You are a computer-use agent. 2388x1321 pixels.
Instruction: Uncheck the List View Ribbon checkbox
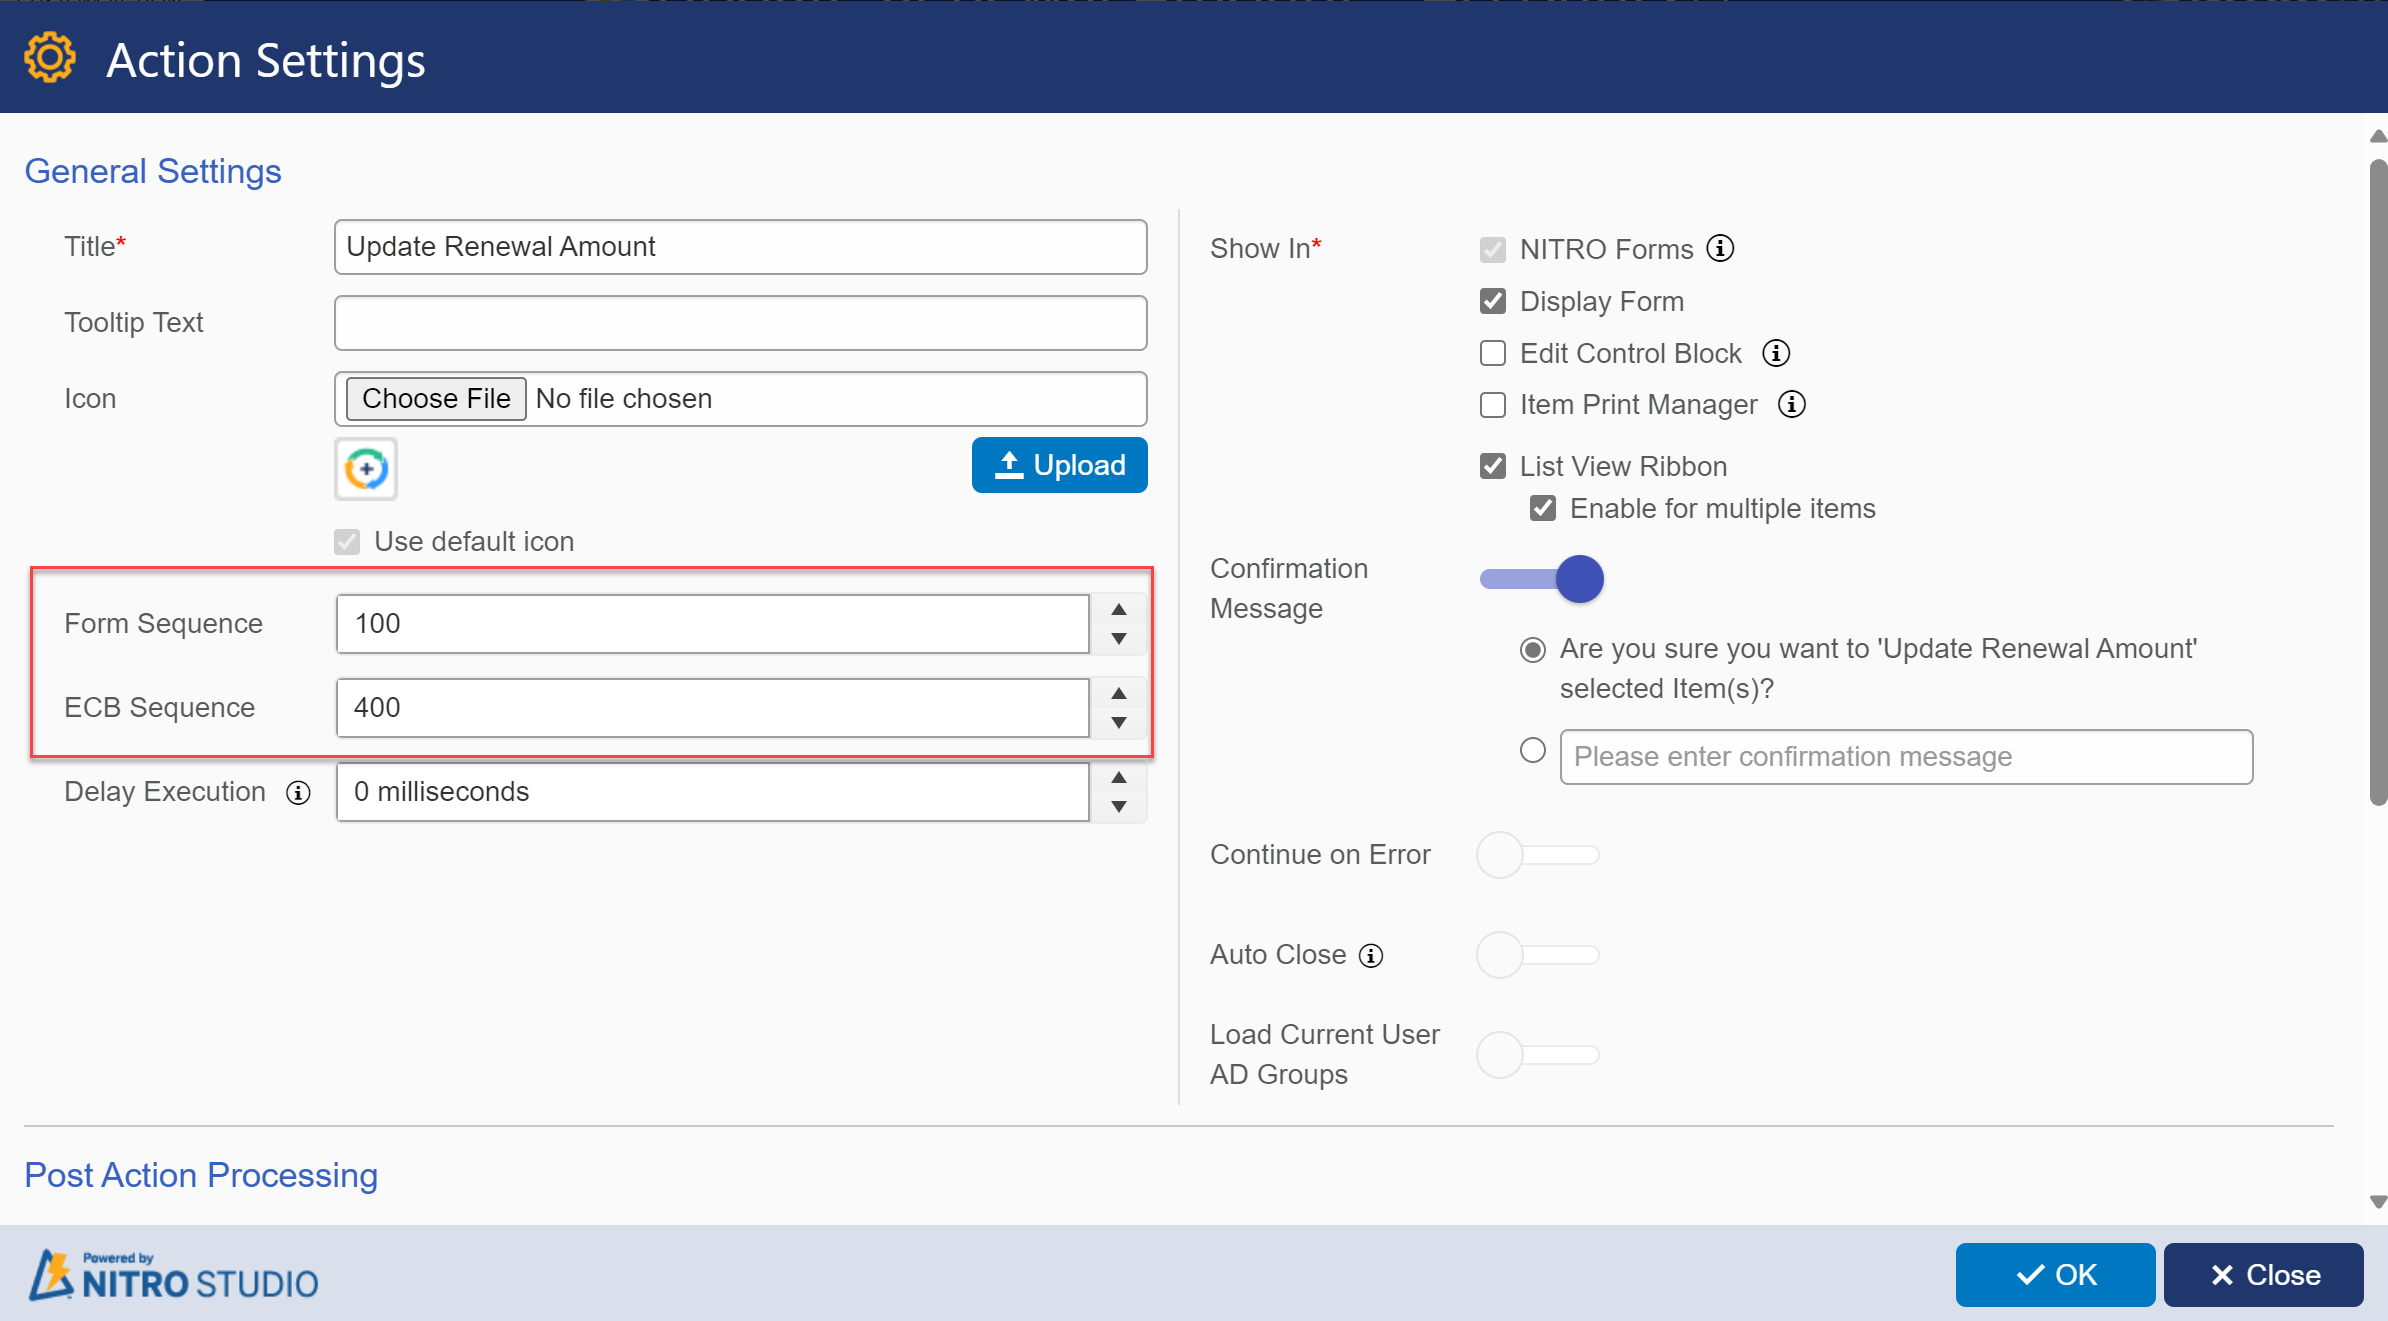(1493, 466)
